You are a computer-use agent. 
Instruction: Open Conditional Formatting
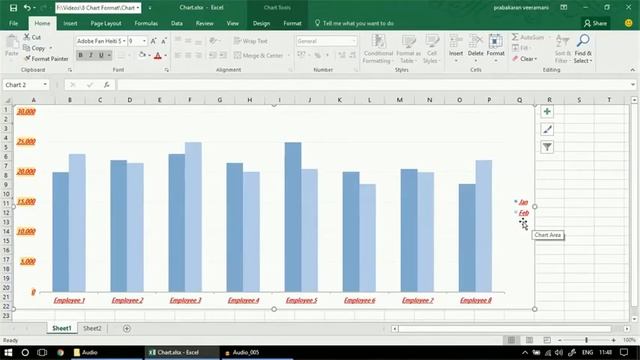pyautogui.click(x=378, y=49)
